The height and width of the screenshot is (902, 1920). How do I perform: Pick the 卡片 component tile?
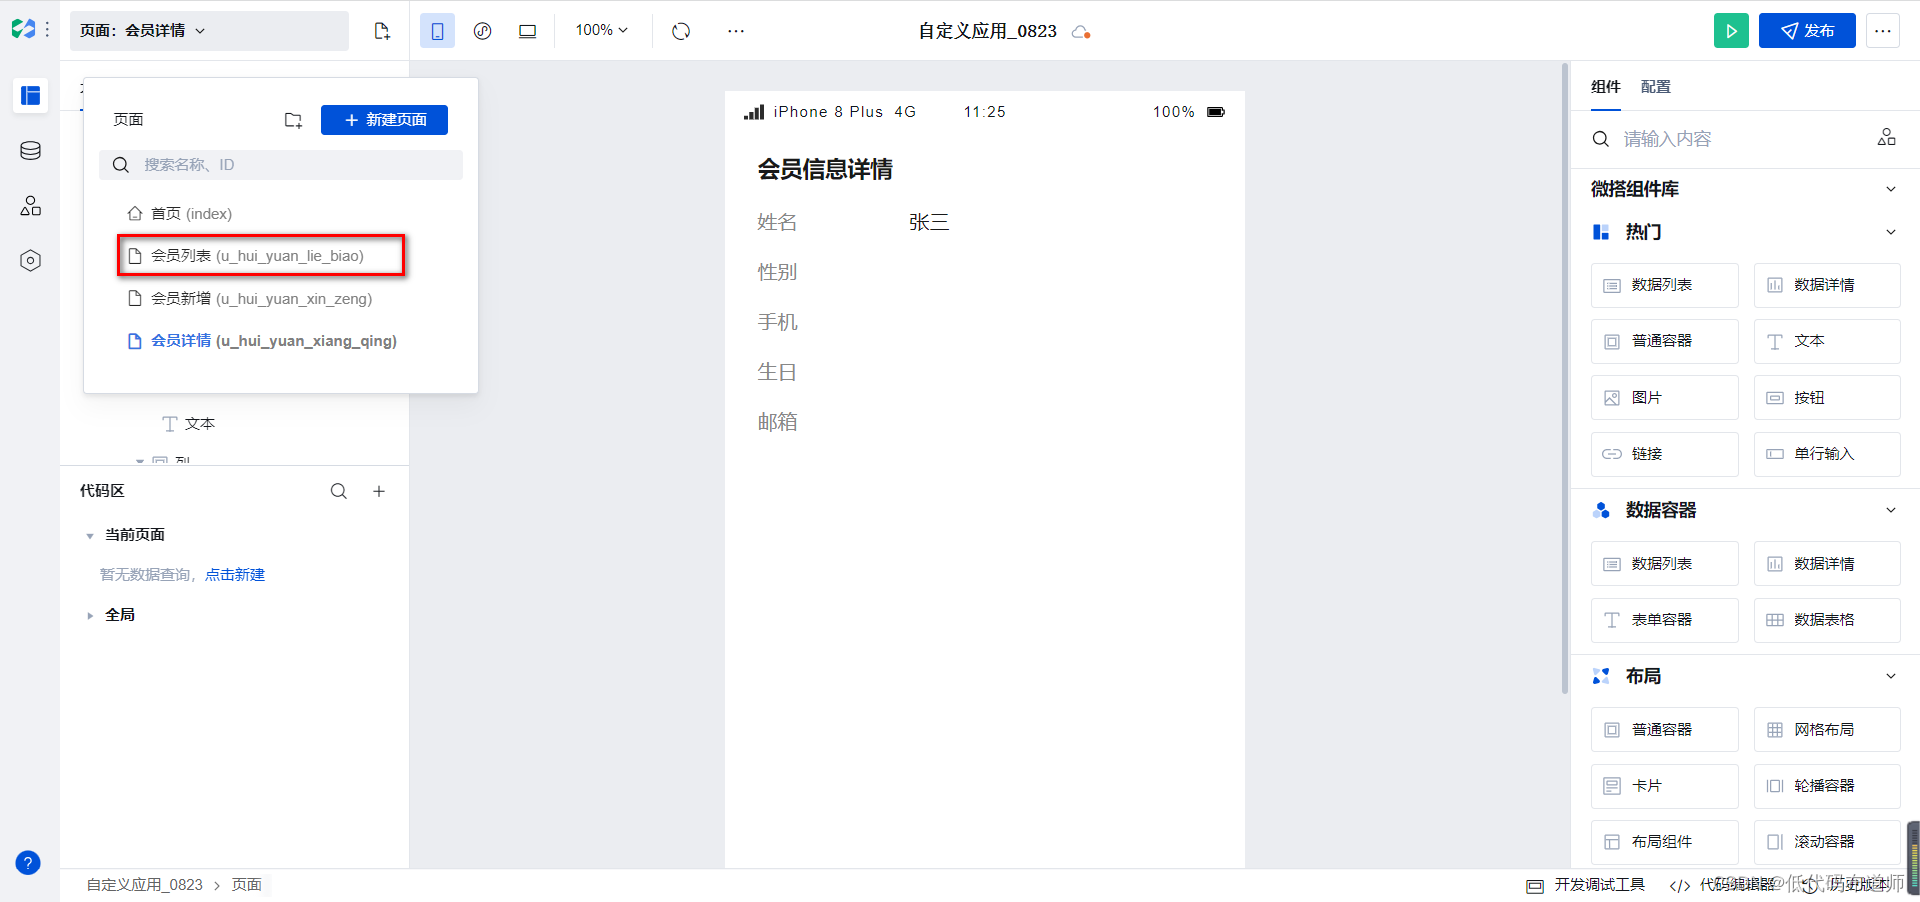tap(1665, 787)
